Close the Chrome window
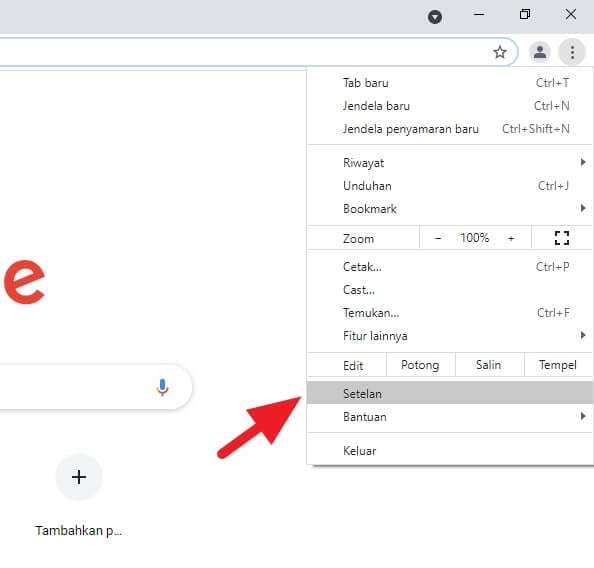594x568 pixels. click(571, 15)
